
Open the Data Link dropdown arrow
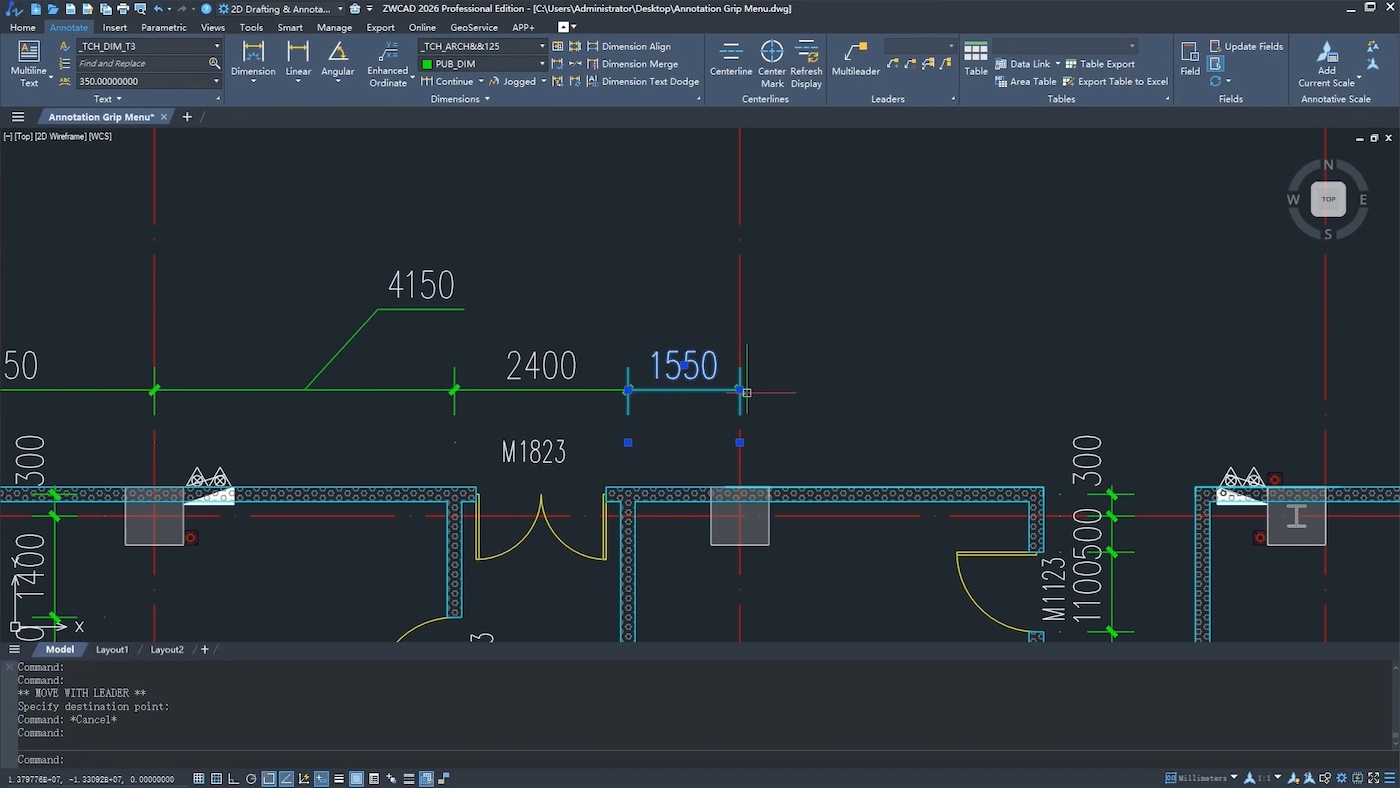point(1058,64)
